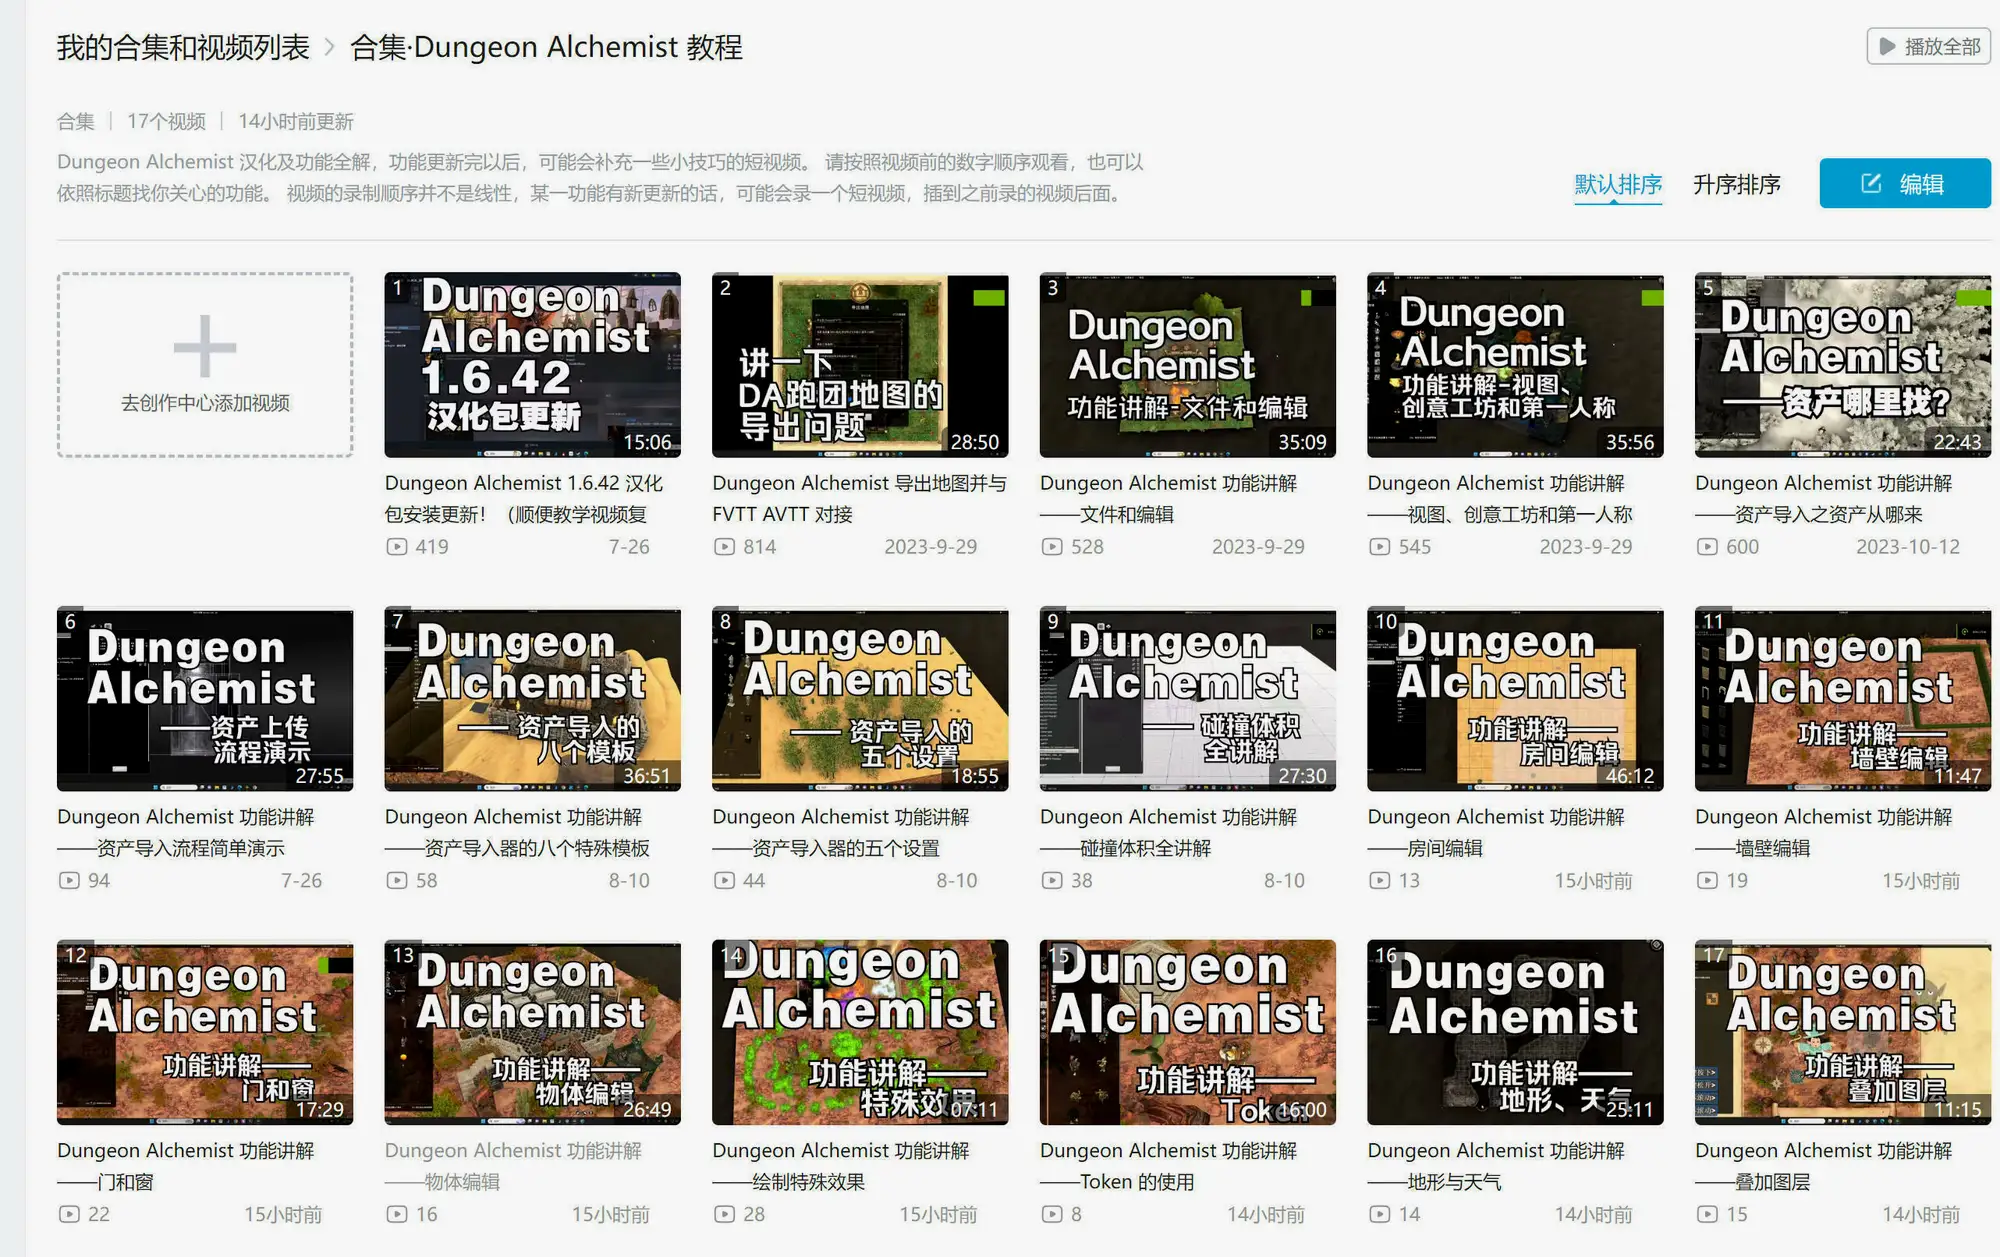Open the 讲一下DA跑团地图的导出问题 thumbnail
Image resolution: width=2000 pixels, height=1257 pixels.
click(860, 365)
